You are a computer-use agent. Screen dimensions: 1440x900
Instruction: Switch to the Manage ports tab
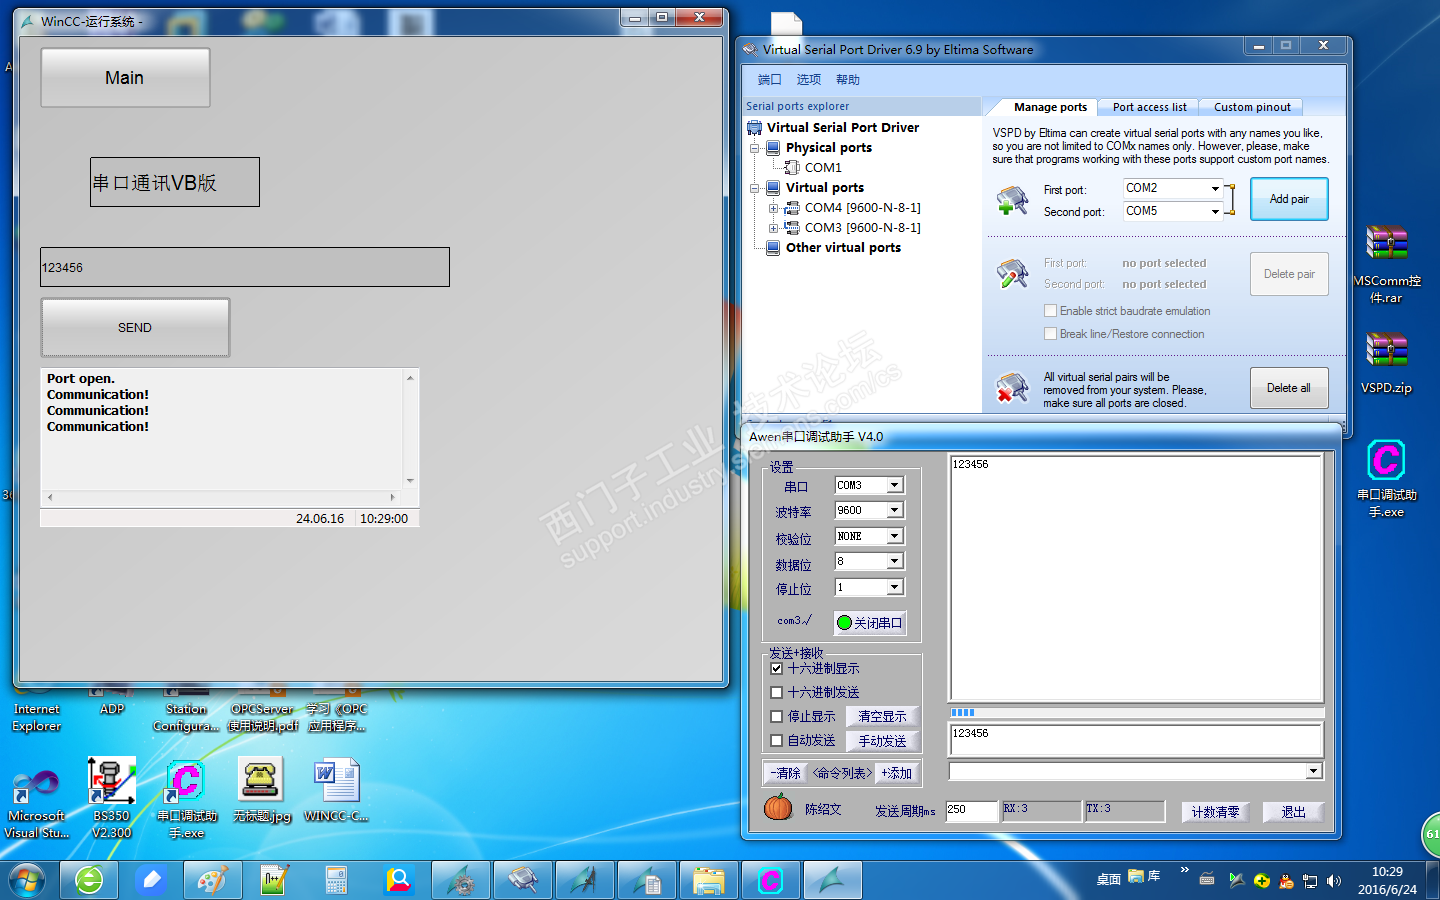[x=1050, y=107]
